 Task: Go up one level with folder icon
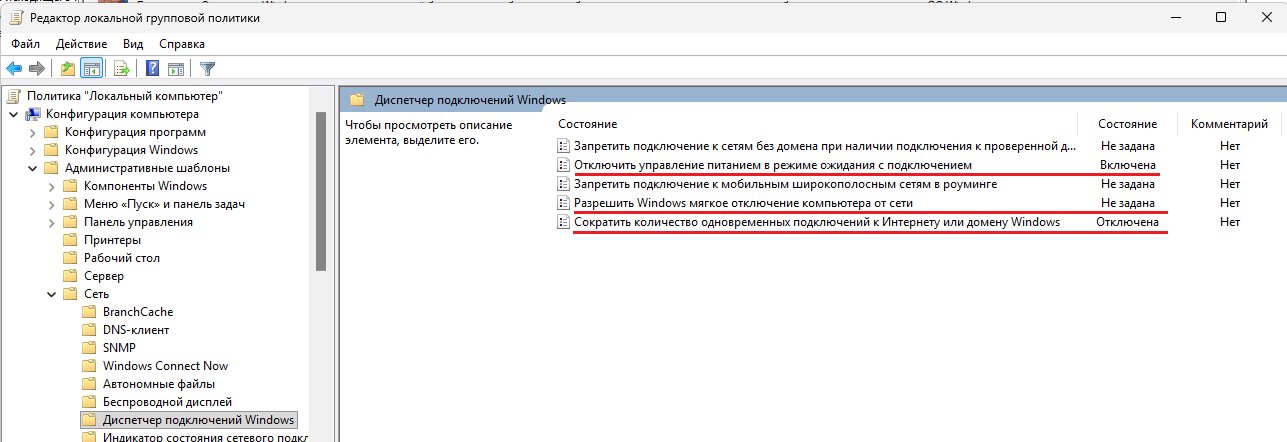(x=67, y=69)
